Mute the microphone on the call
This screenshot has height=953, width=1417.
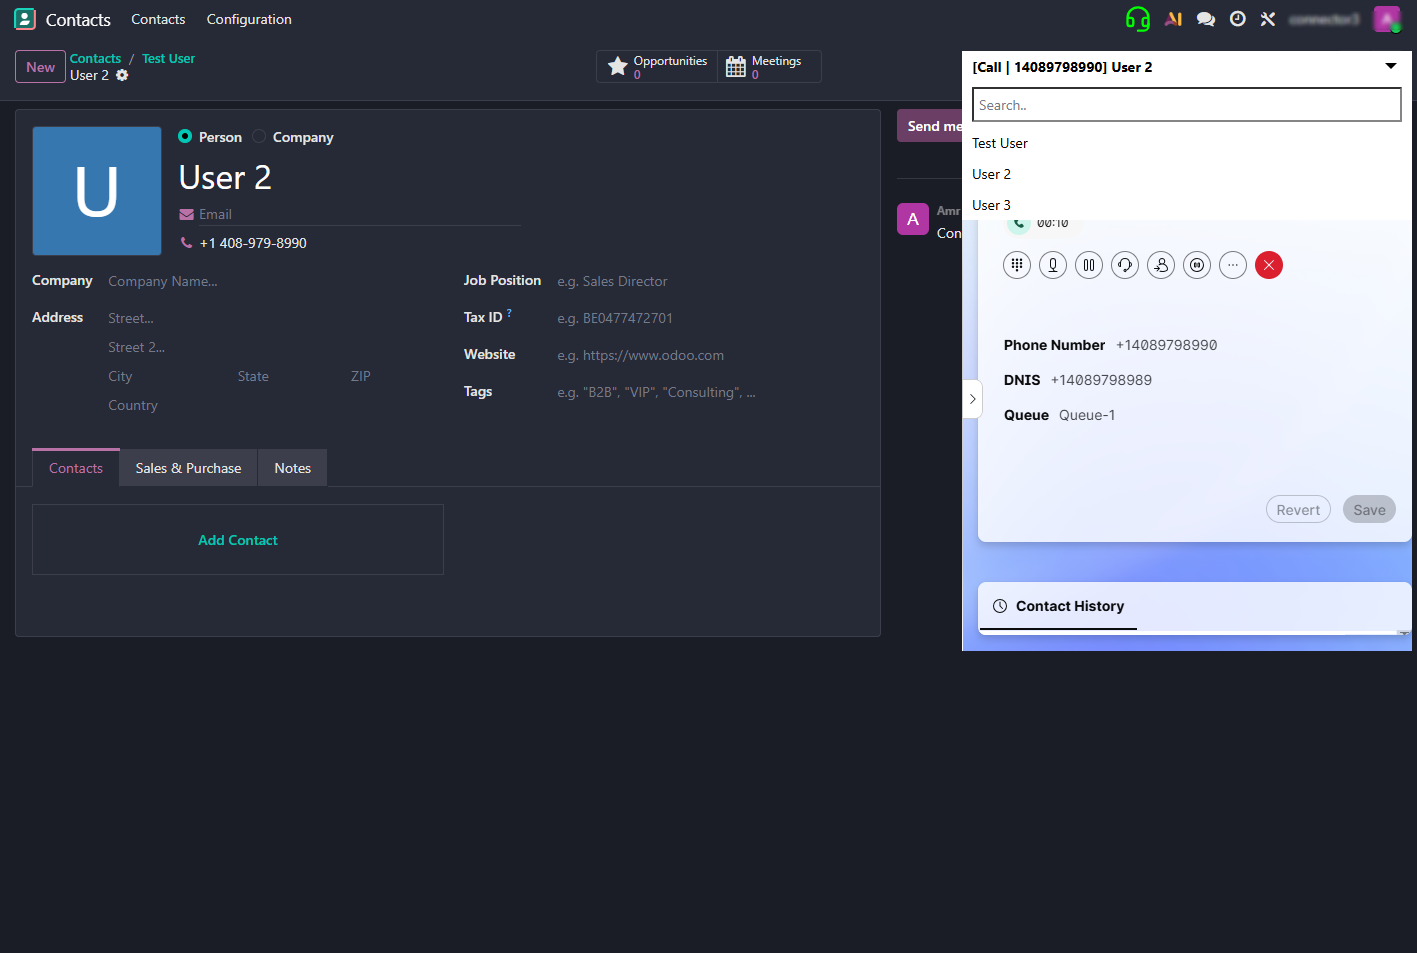(x=1053, y=265)
